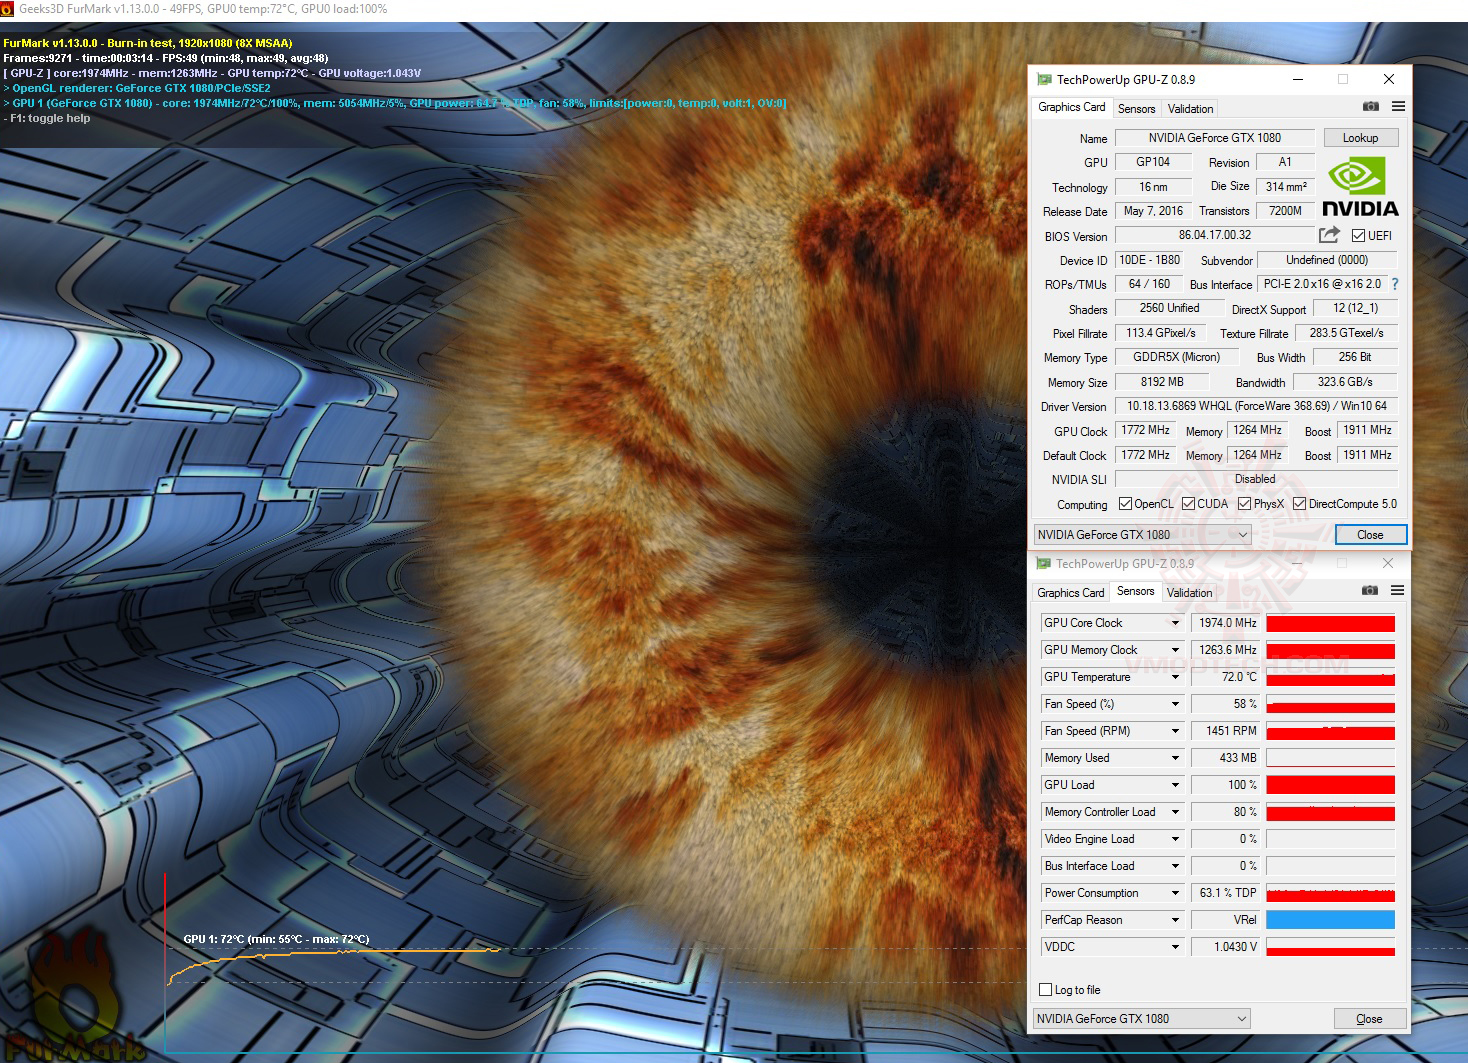Toggle the DirectCompute 5.0 checkbox
Screen dimensions: 1468x1063
tap(1299, 504)
